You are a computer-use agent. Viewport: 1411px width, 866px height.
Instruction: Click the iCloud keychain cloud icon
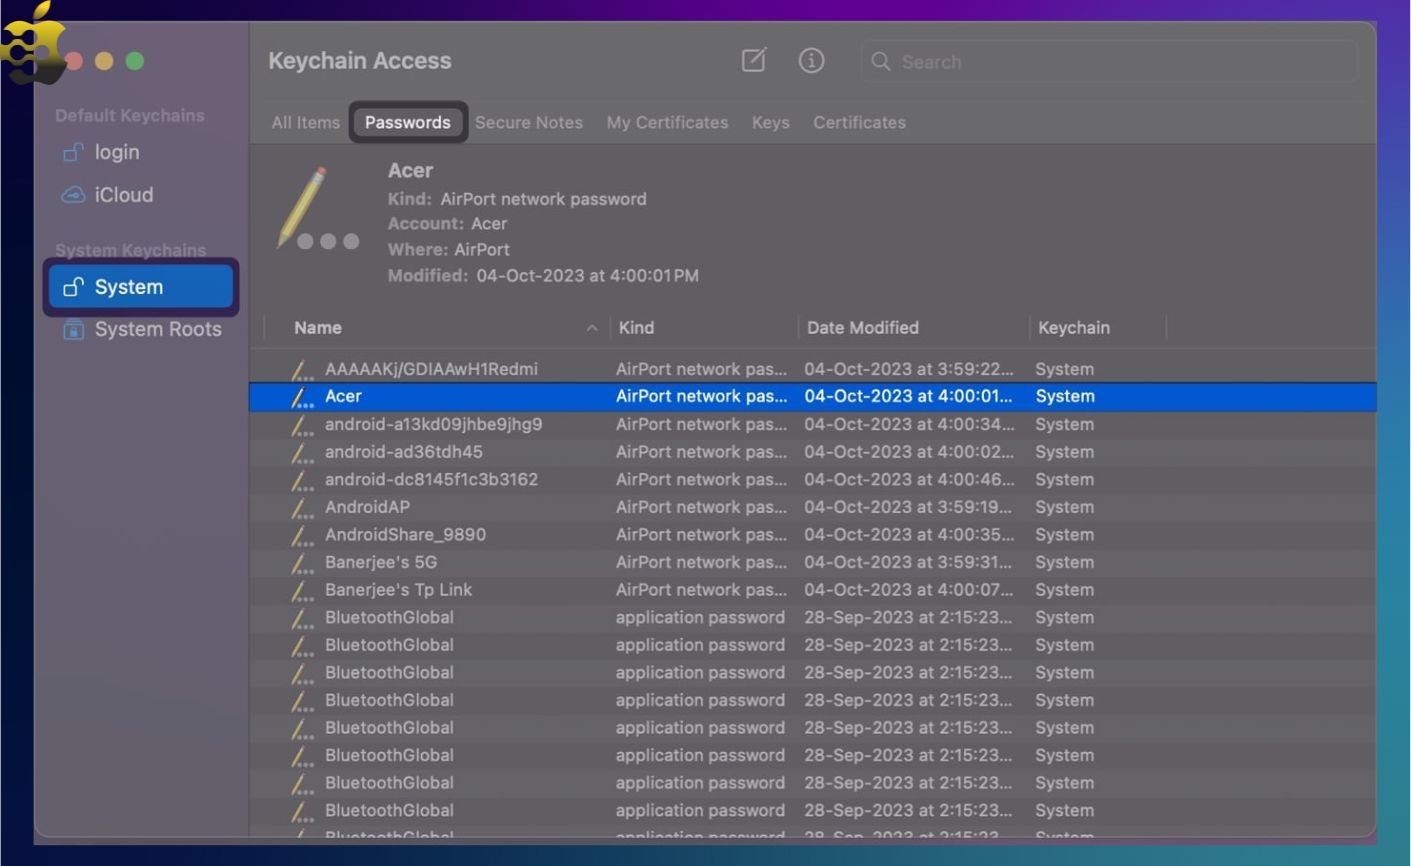73,195
